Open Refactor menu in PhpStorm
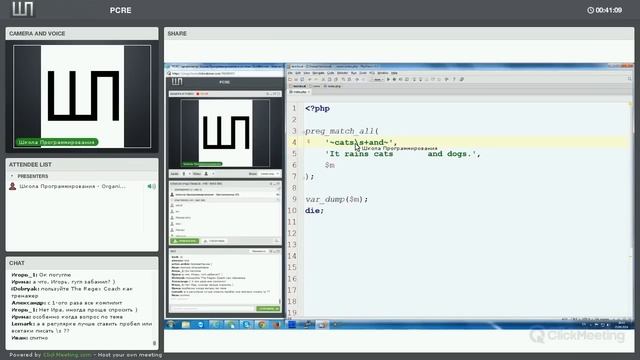640x360 pixels. coord(342,73)
